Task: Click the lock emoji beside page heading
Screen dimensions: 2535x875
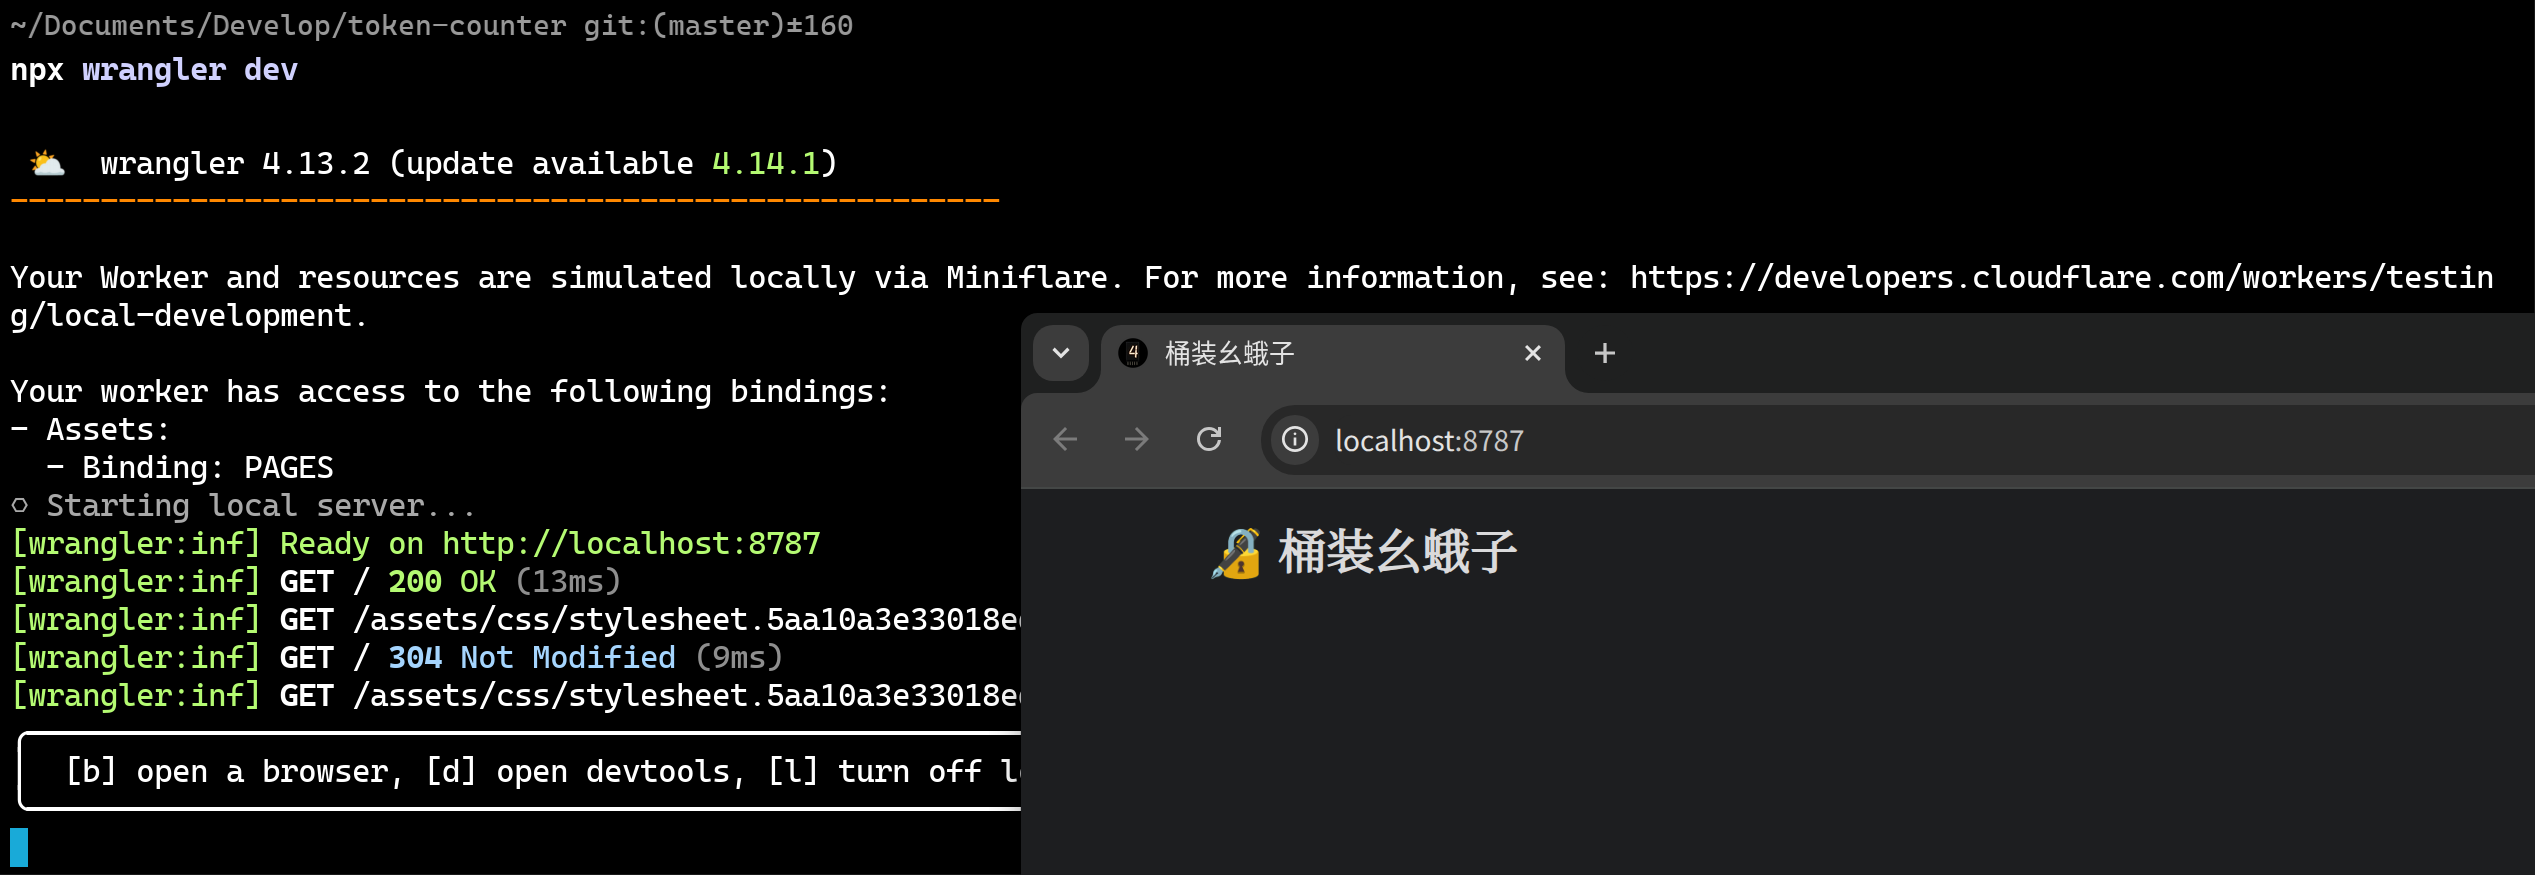Action: click(1237, 553)
